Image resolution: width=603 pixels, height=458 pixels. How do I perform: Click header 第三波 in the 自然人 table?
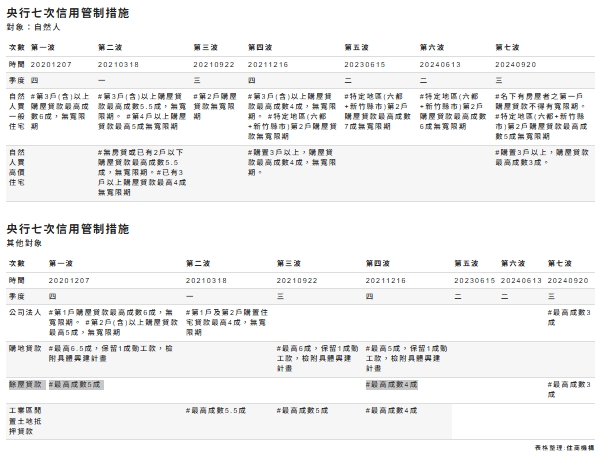click(x=205, y=47)
